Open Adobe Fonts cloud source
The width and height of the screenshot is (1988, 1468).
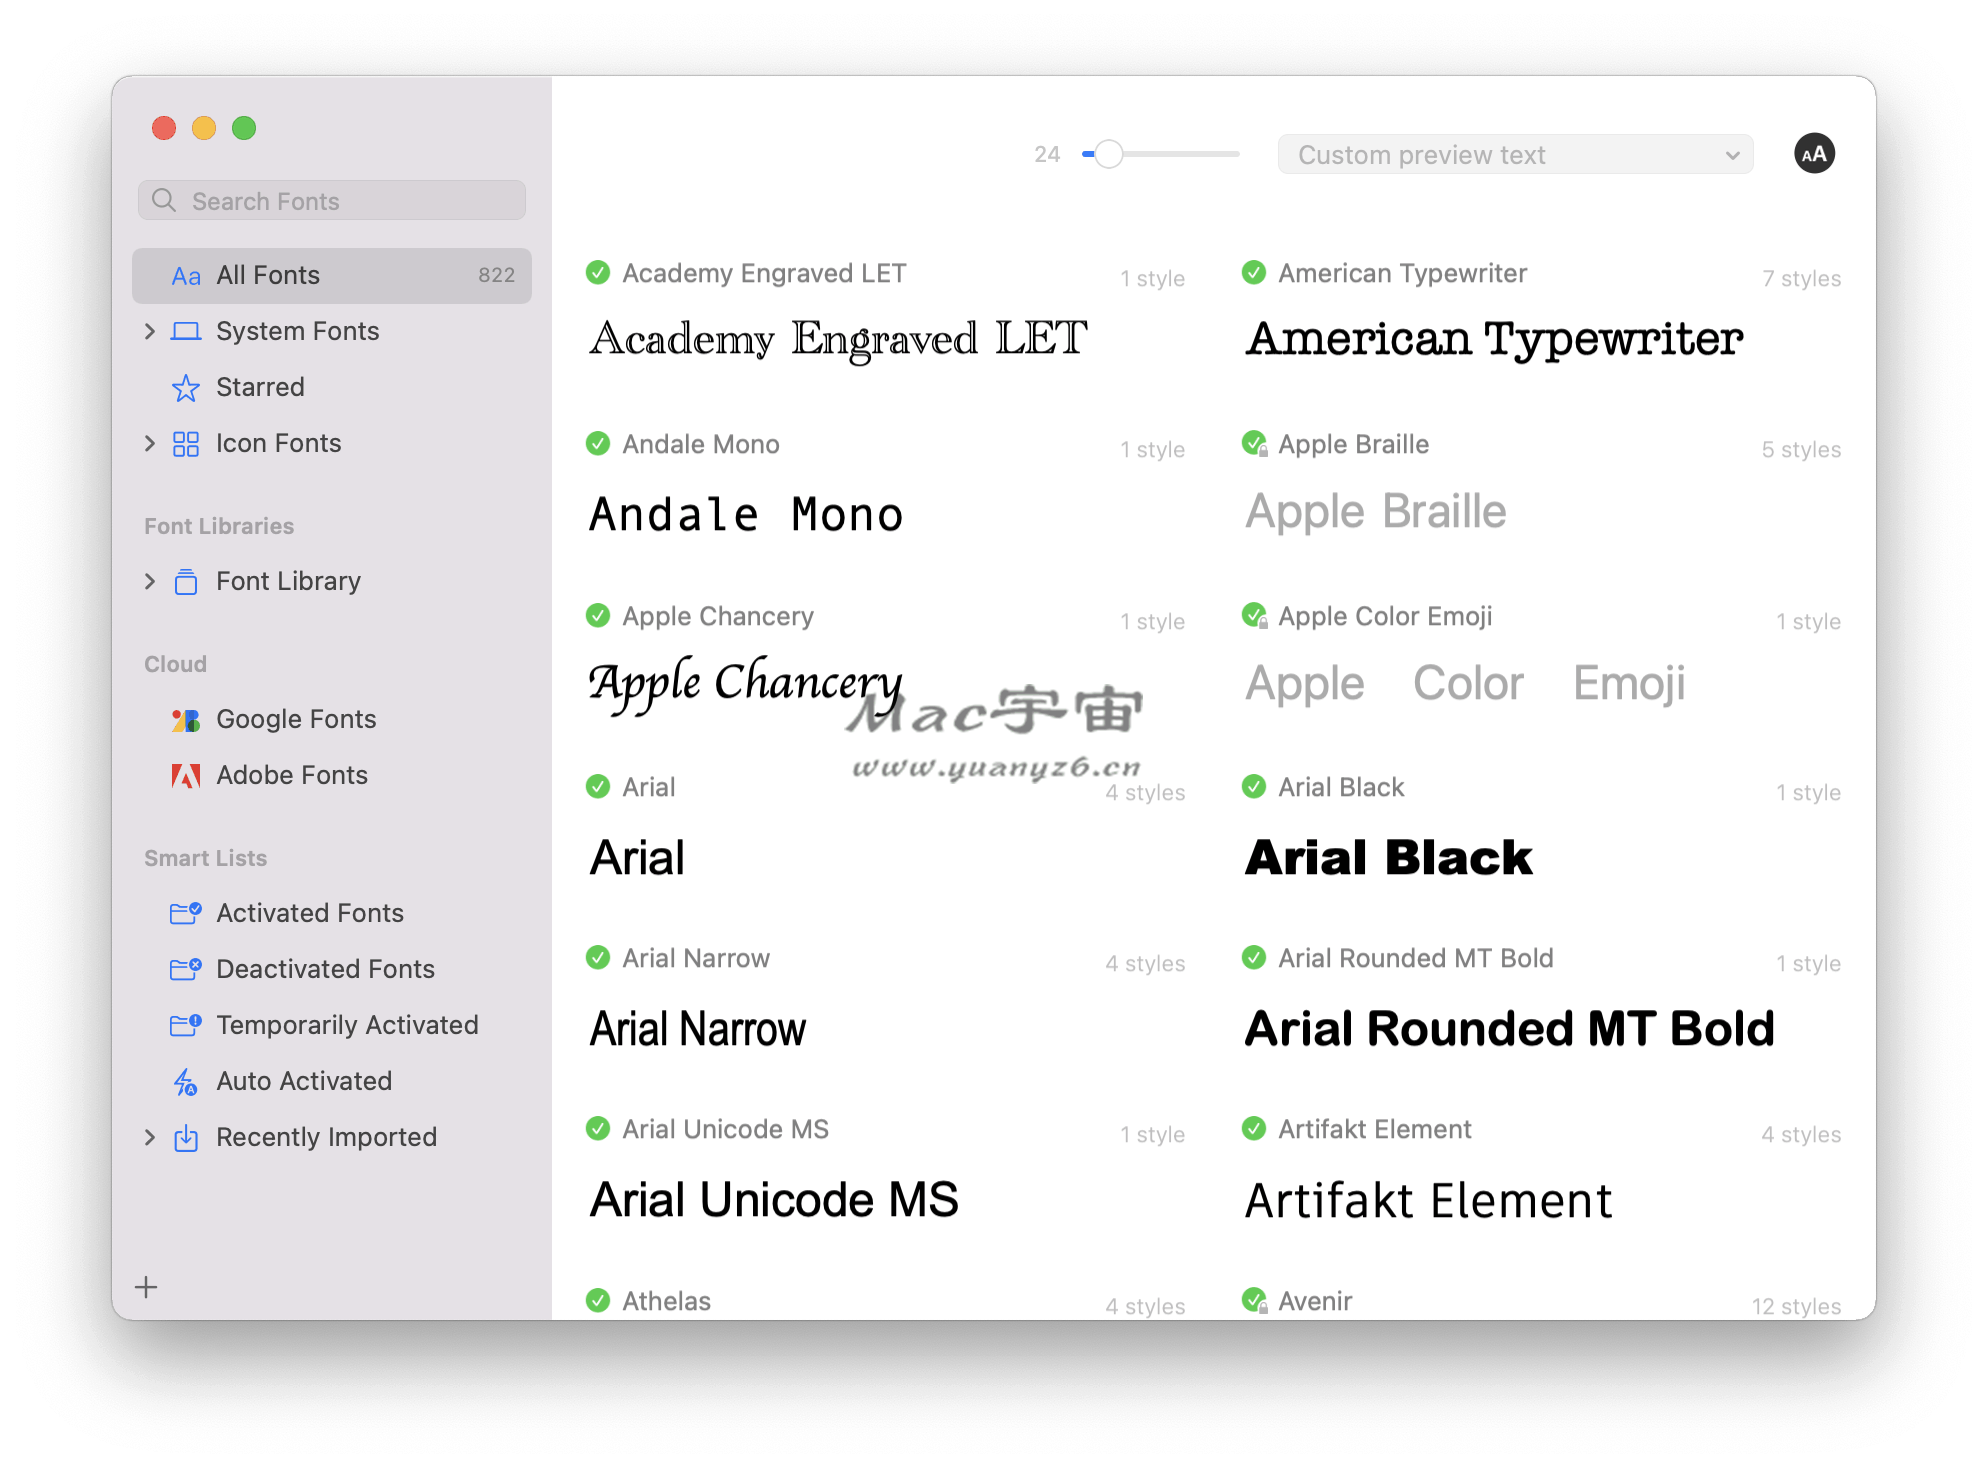pos(332,775)
